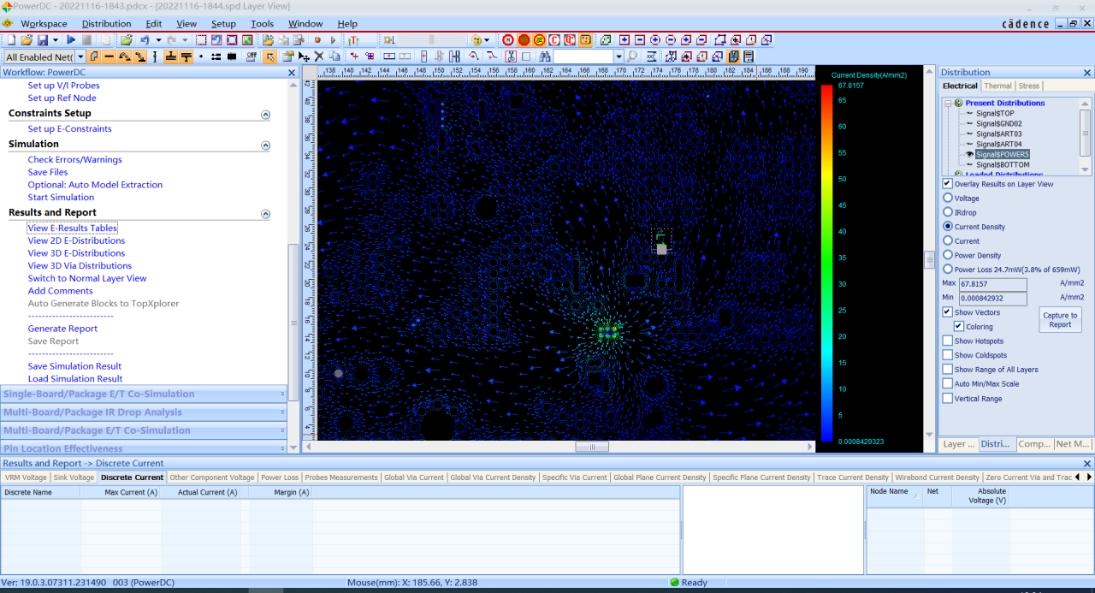Click the green play triangle macro icon
This screenshot has width=1095, height=593.
pyautogui.click(x=333, y=40)
